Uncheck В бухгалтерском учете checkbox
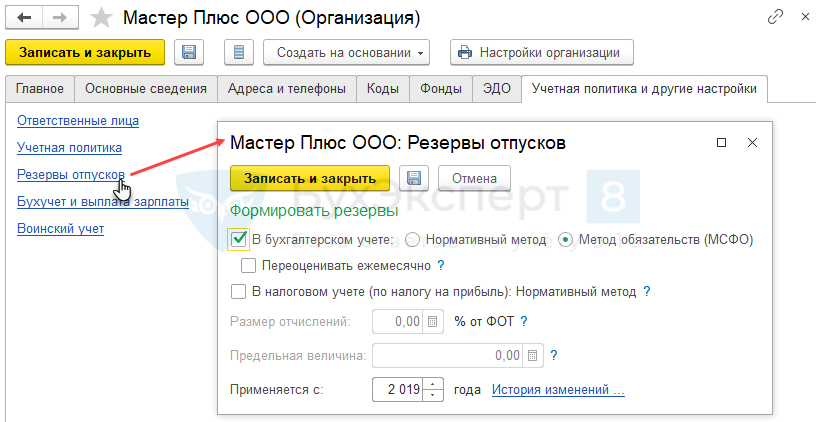The height and width of the screenshot is (422, 816). coord(238,239)
